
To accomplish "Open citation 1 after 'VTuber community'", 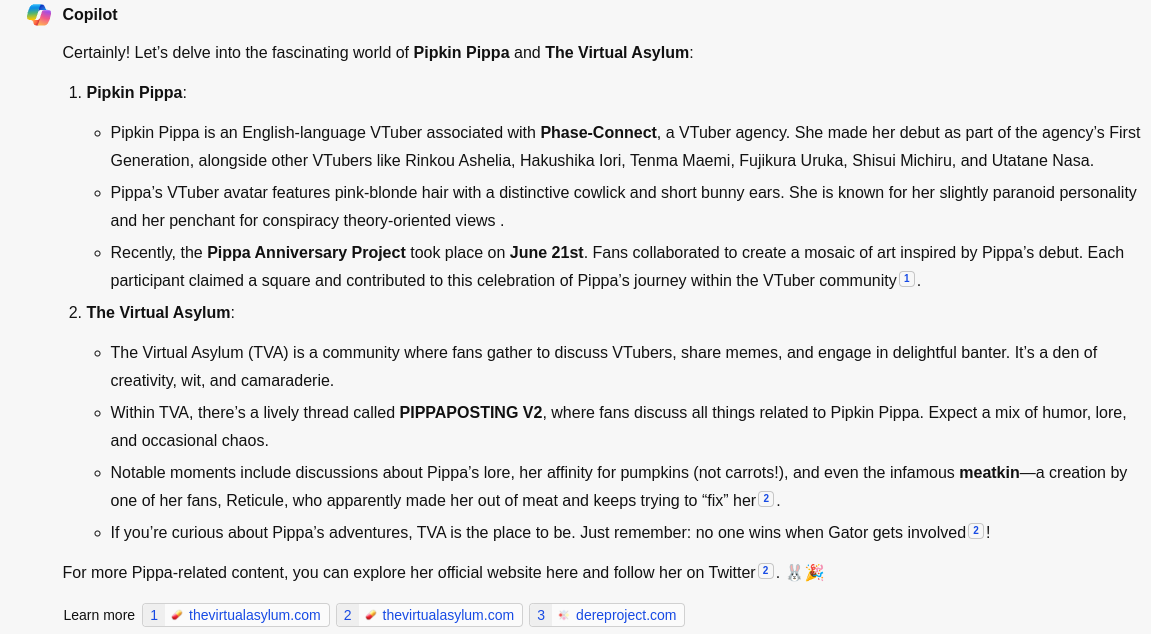I will tap(907, 279).
